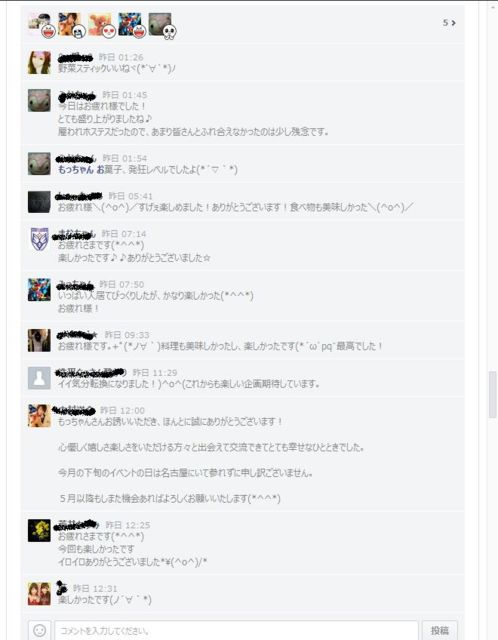
Task: Click the comment input field
Action: click(x=236, y=630)
